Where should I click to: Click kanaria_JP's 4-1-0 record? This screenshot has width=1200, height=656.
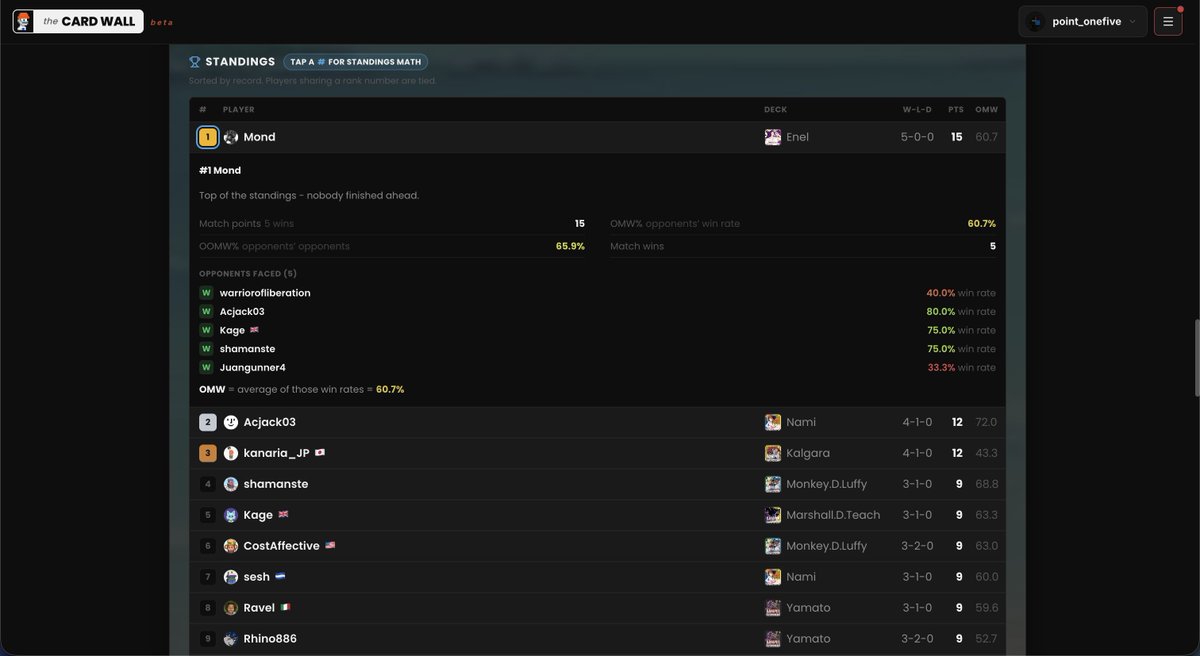click(917, 453)
